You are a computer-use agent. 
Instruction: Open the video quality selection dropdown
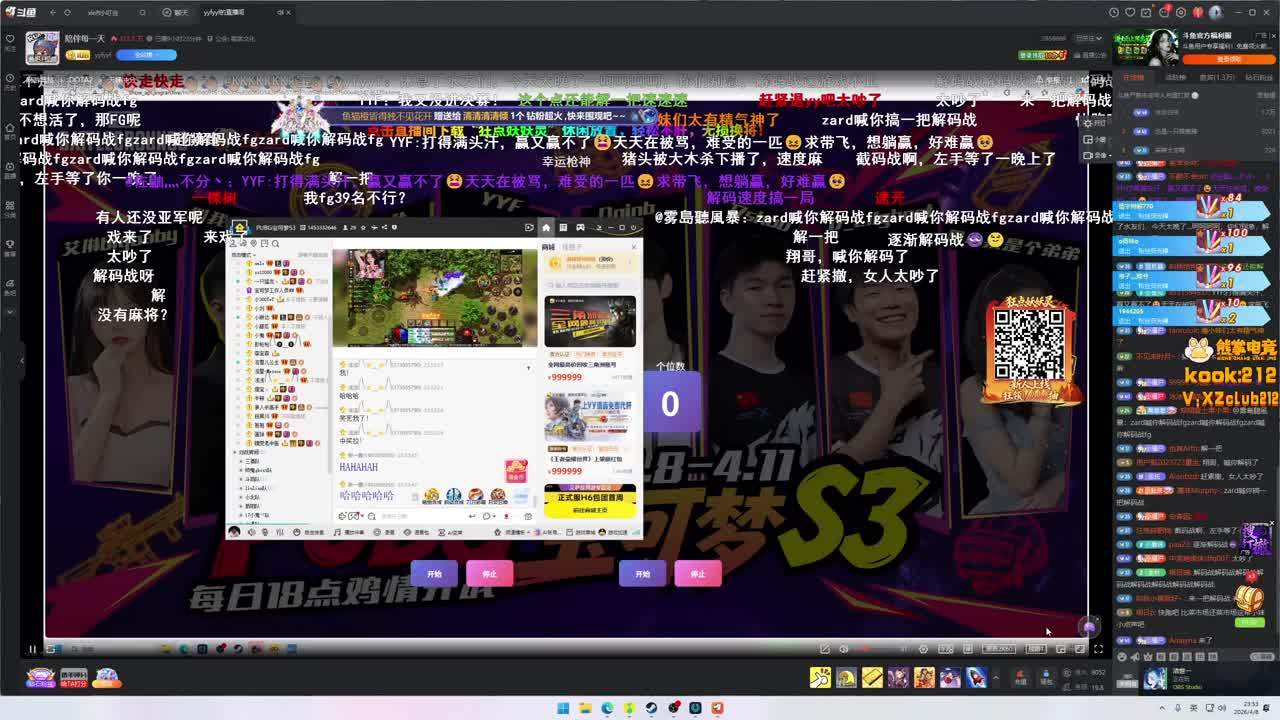click(x=998, y=649)
